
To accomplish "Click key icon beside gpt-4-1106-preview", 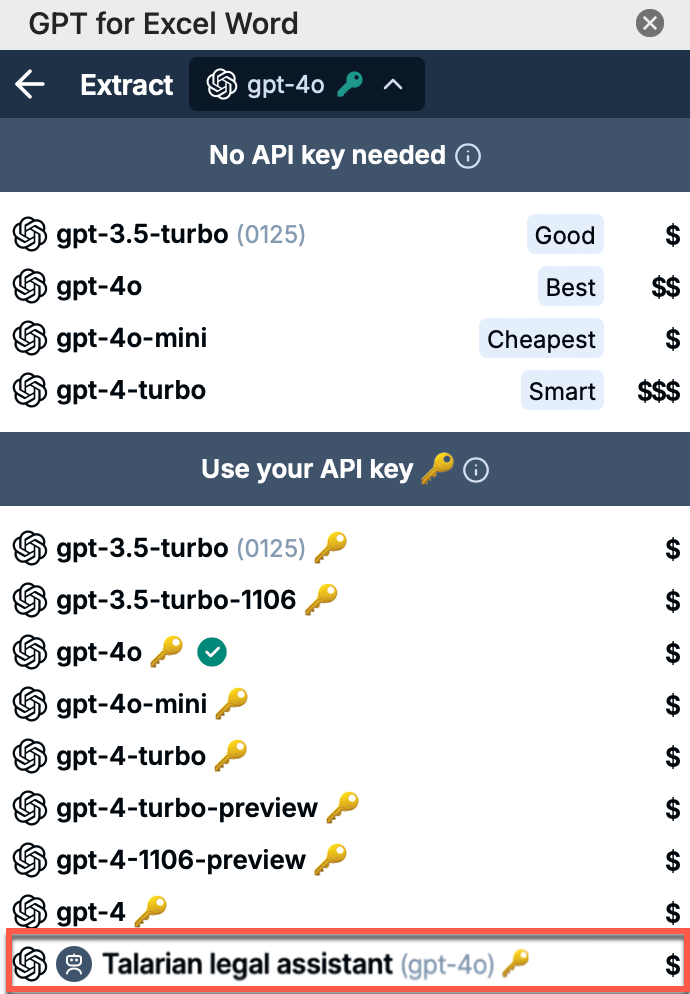I will [330, 860].
